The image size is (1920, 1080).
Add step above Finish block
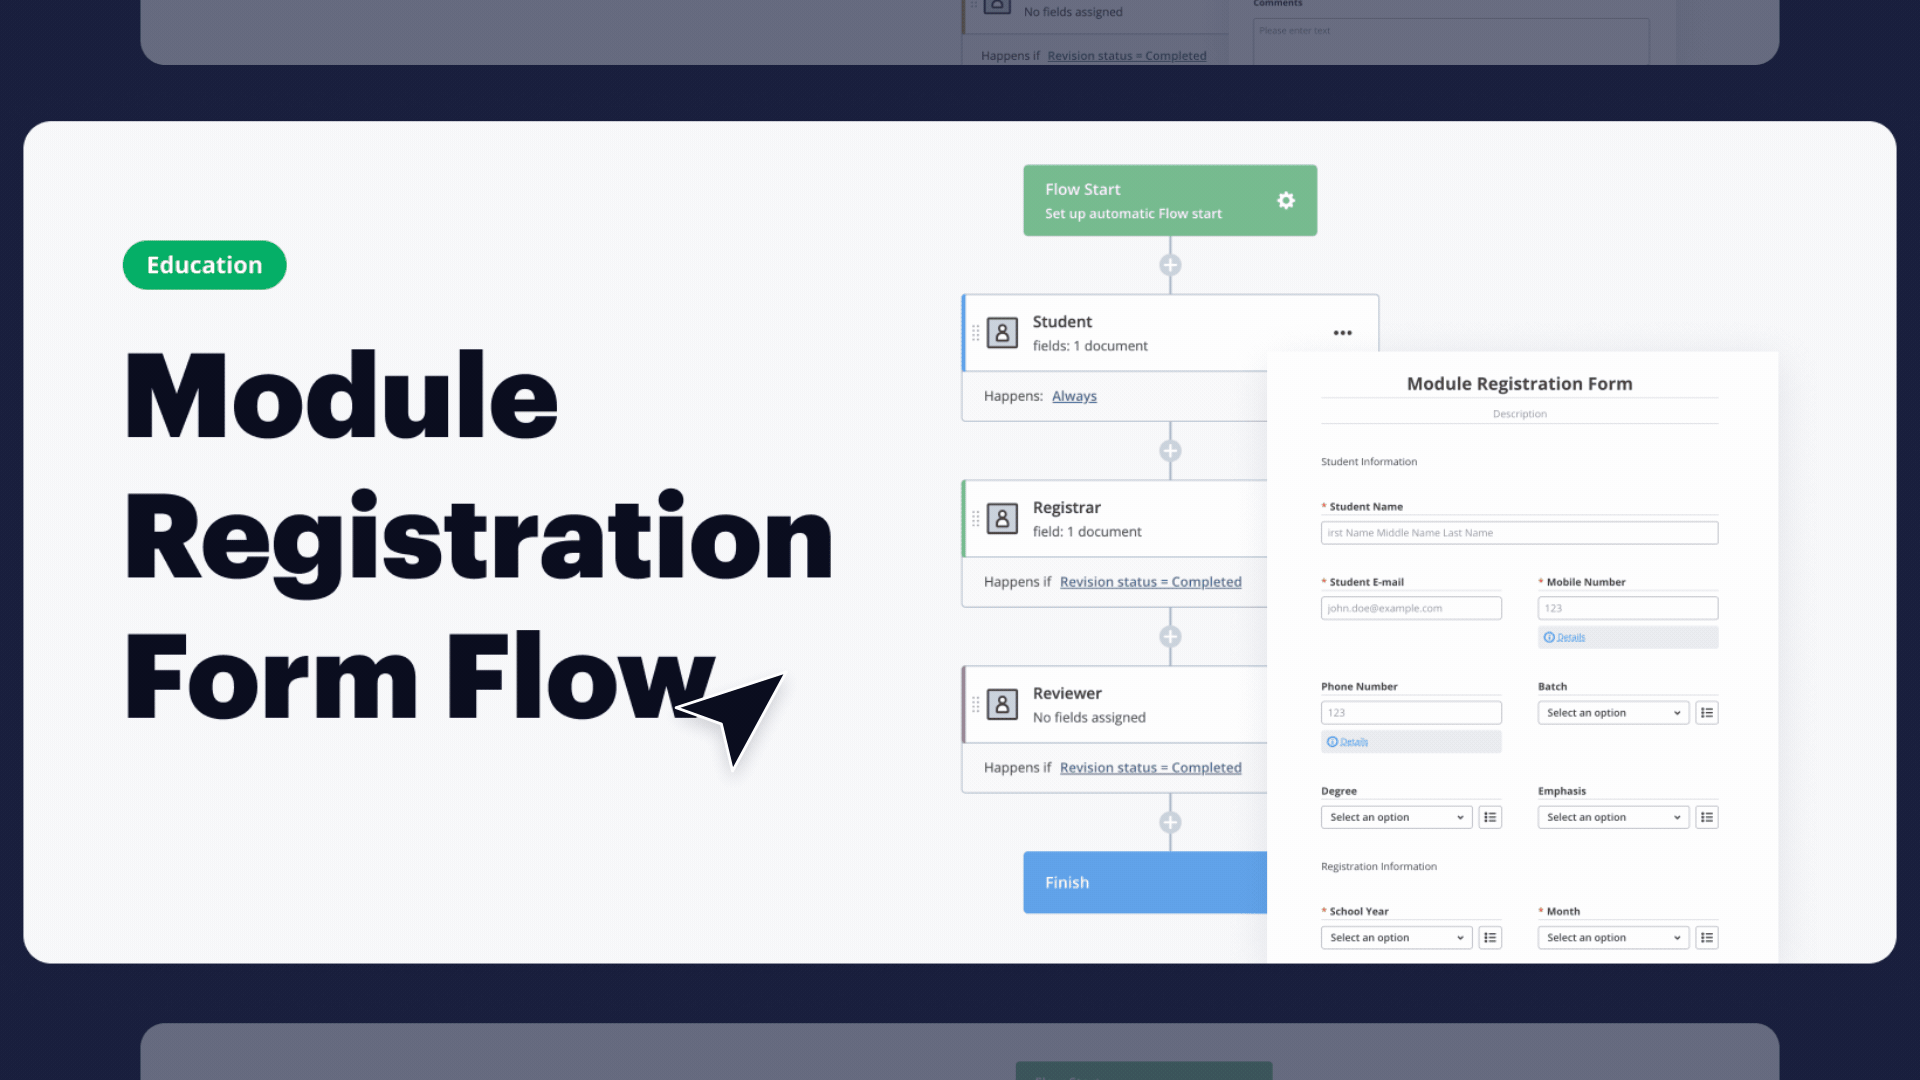[1170, 822]
